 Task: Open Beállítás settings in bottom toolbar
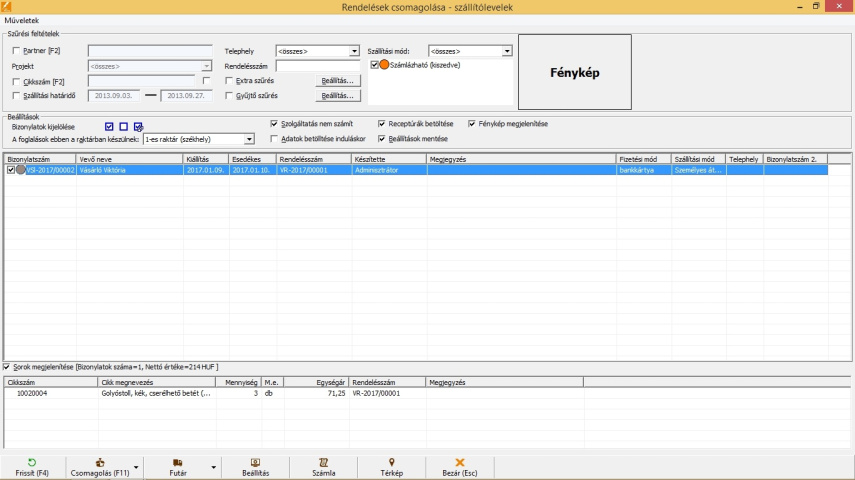click(255, 463)
